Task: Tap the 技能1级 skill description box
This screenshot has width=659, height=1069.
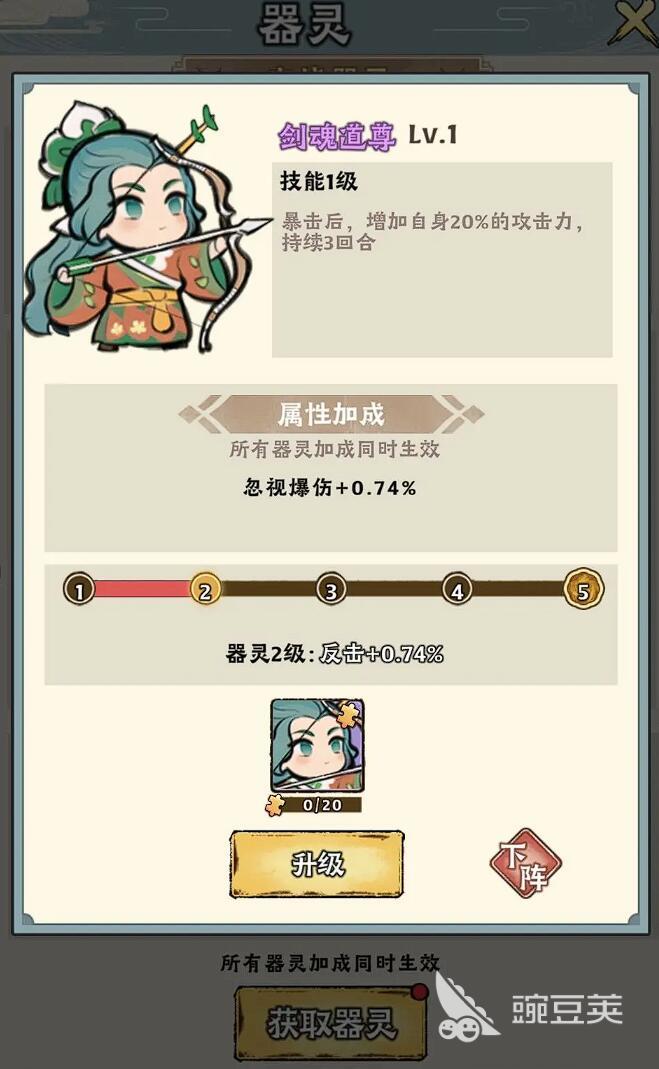Action: click(x=442, y=259)
